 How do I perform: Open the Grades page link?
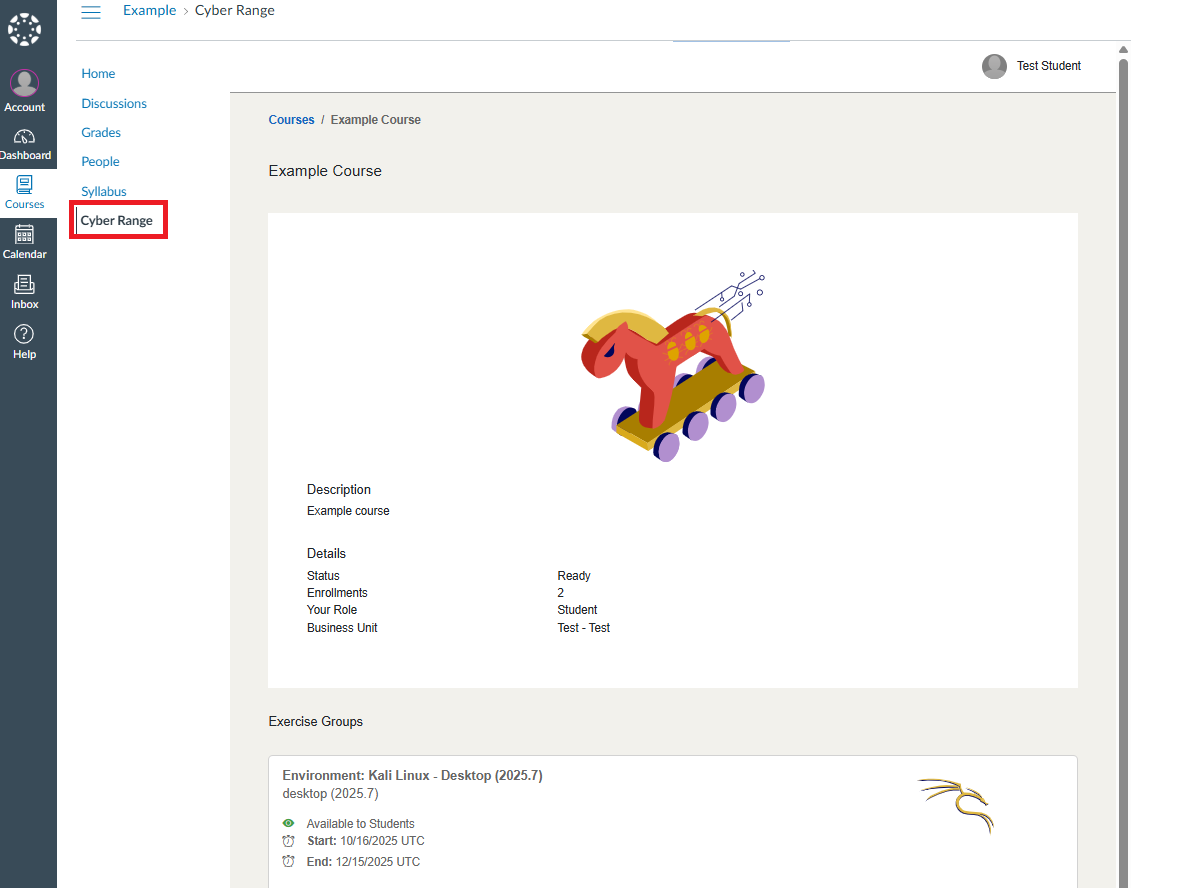coord(100,132)
